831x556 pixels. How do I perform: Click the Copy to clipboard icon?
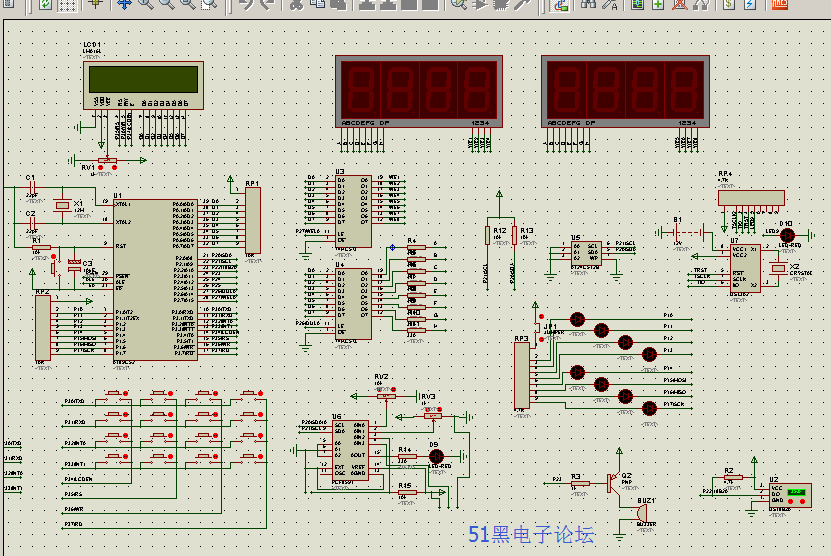coord(317,4)
